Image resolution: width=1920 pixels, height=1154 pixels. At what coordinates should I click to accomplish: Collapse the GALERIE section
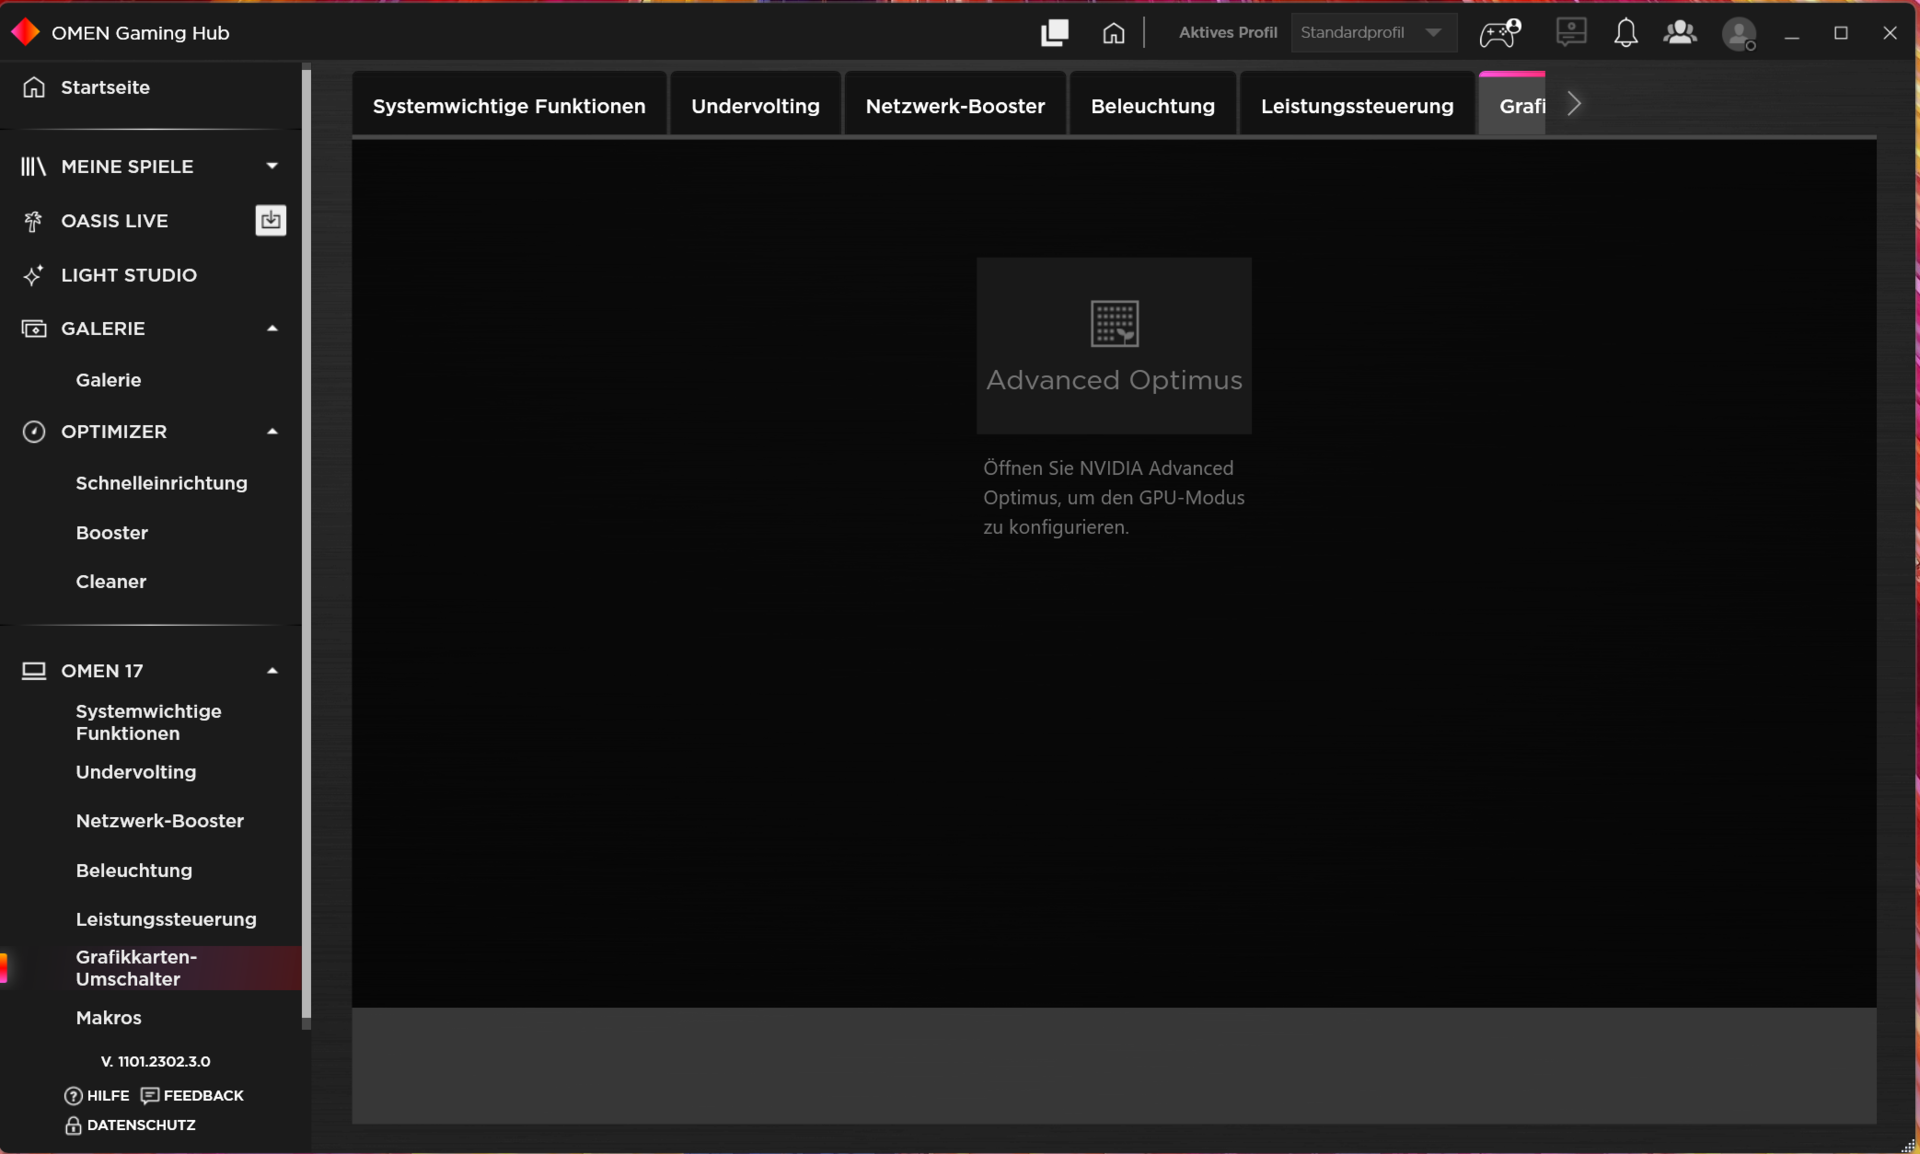point(272,328)
